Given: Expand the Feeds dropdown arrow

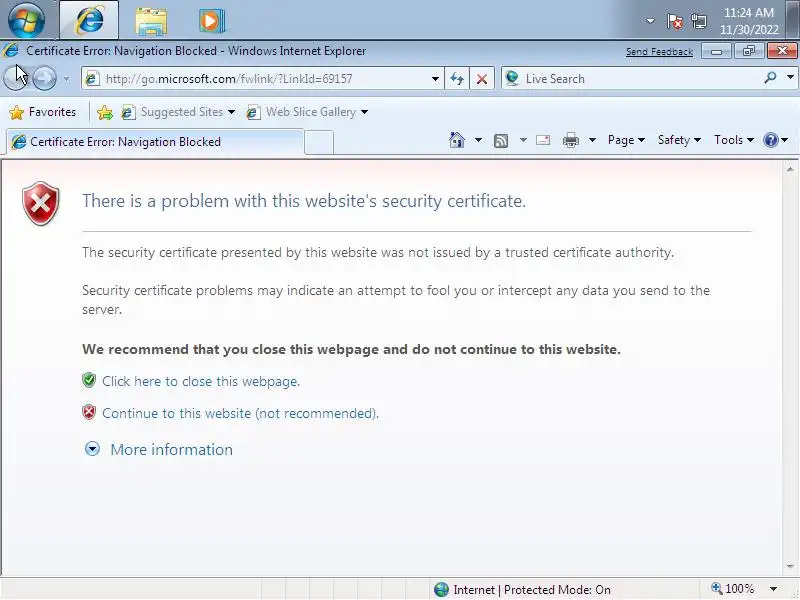Looking at the screenshot, I should click(523, 140).
